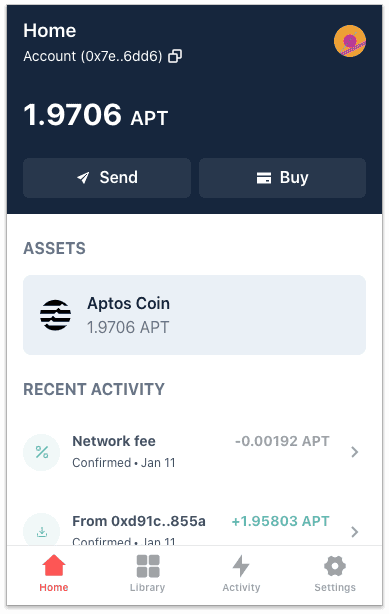Select the Network fee percent icon

coord(42,452)
